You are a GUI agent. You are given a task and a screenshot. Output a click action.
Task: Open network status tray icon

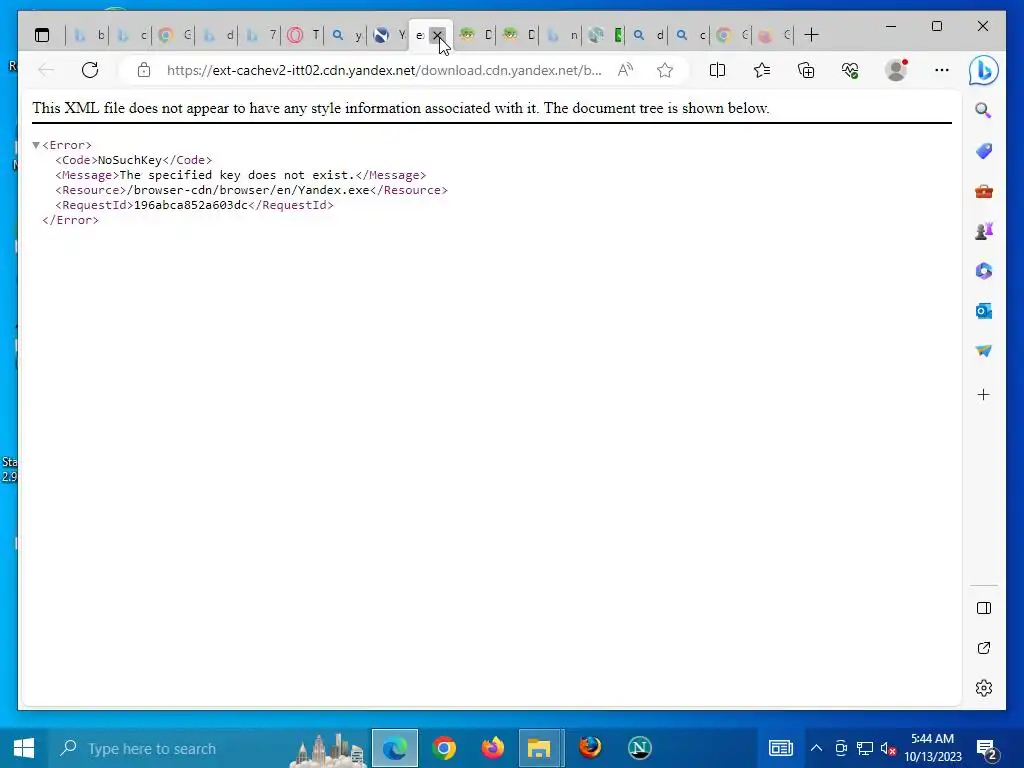[865, 748]
